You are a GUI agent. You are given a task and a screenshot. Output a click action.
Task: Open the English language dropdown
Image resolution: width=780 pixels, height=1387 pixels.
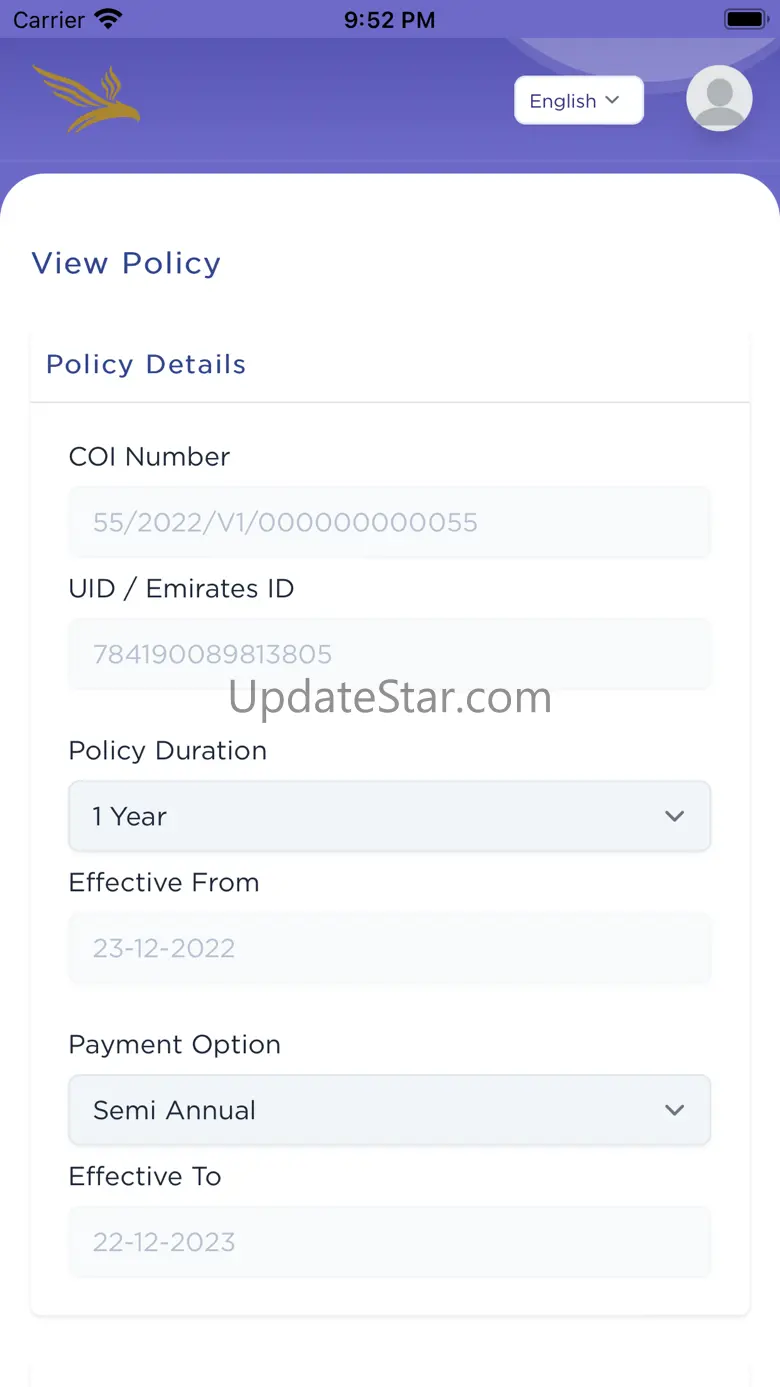578,101
